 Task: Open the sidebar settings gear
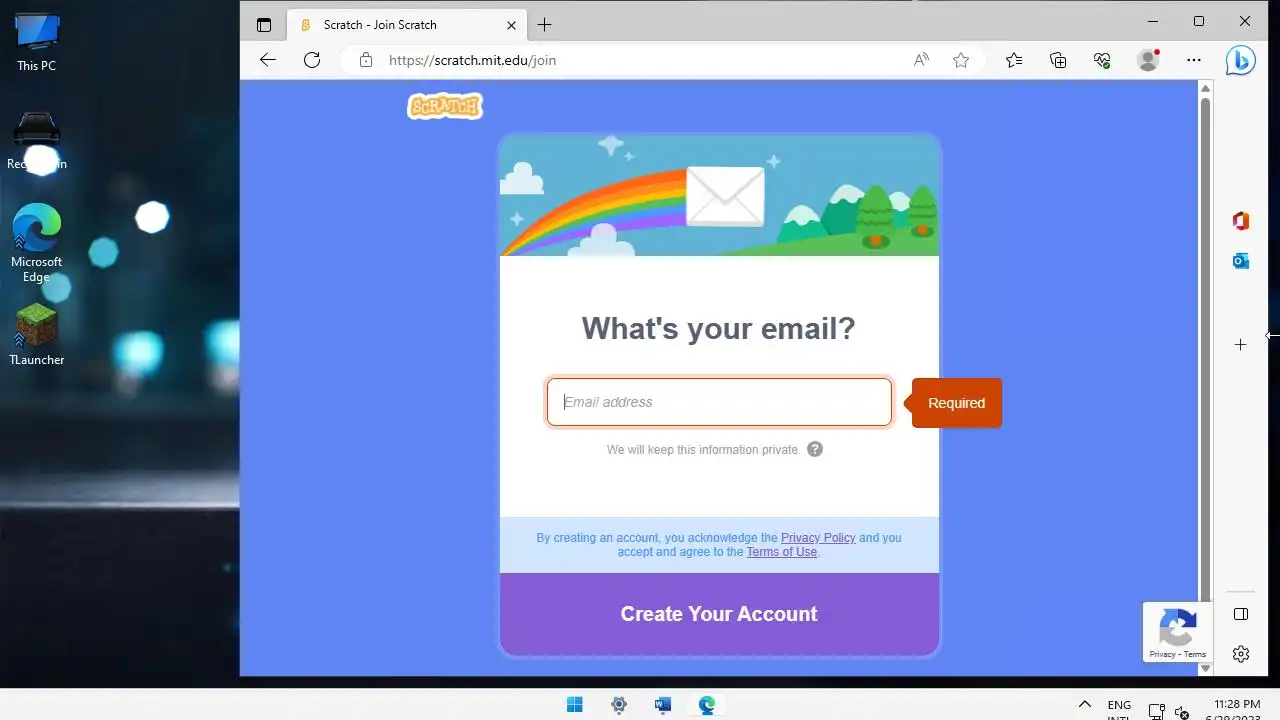coord(1241,654)
